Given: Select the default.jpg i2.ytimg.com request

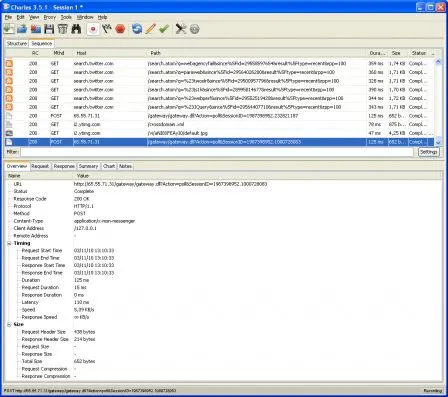Looking at the screenshot, I should tap(219, 133).
